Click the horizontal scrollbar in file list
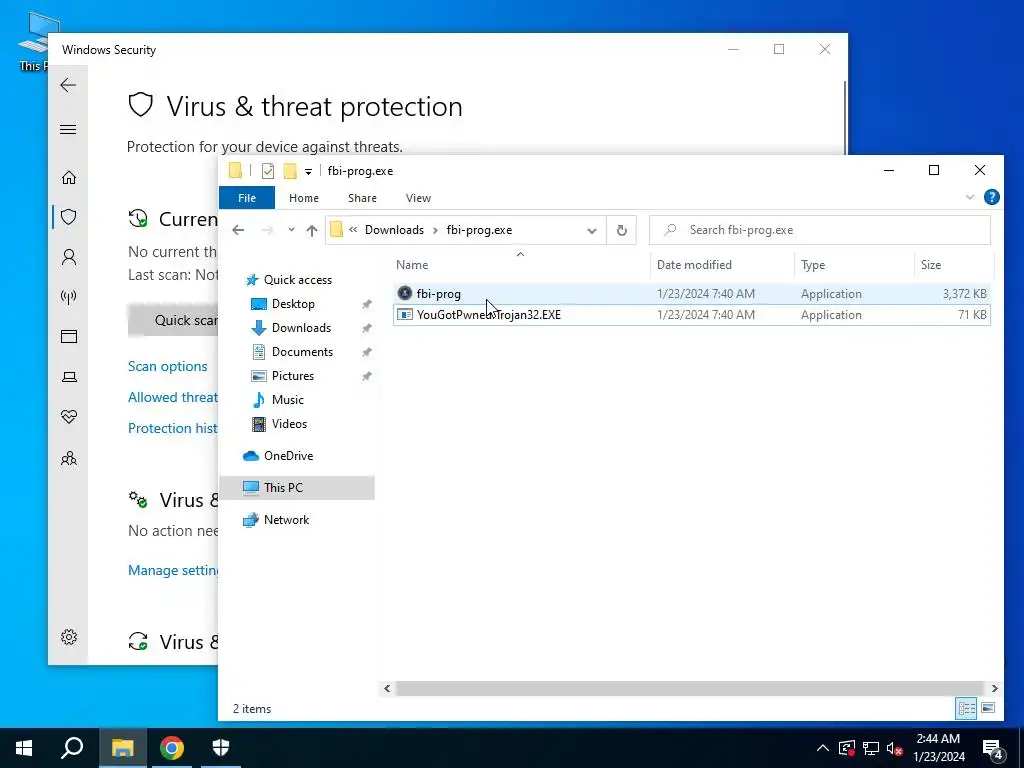 pyautogui.click(x=690, y=688)
